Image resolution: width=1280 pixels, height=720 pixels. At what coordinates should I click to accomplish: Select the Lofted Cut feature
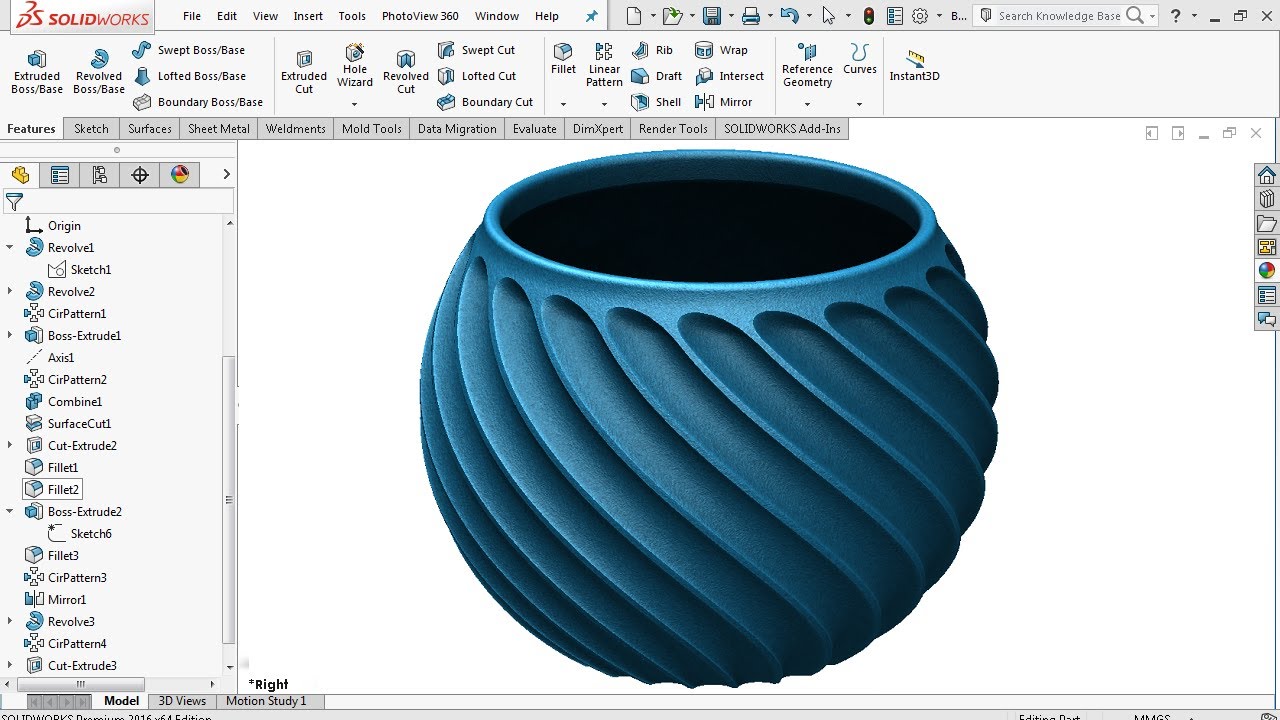coord(477,76)
